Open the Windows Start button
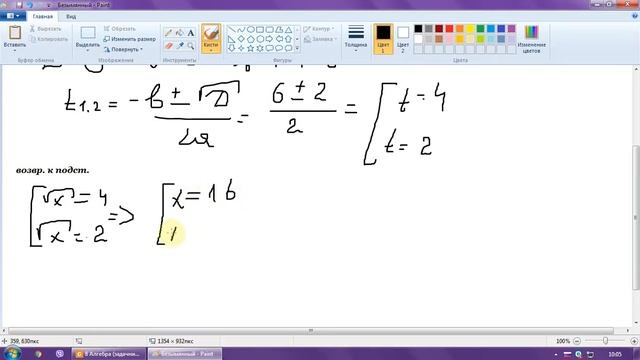The image size is (640, 360). pyautogui.click(x=13, y=353)
